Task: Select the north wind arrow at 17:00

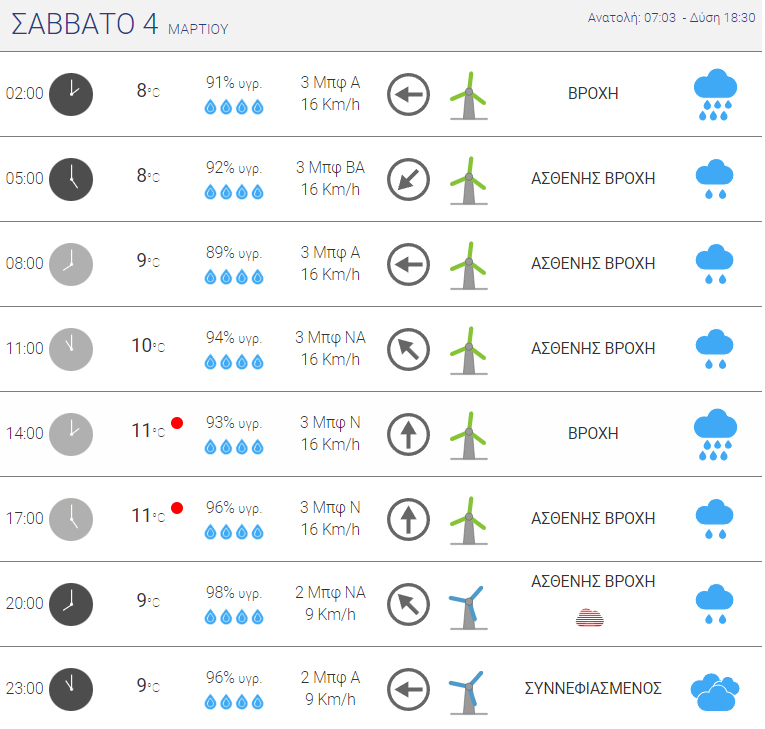Action: 408,519
